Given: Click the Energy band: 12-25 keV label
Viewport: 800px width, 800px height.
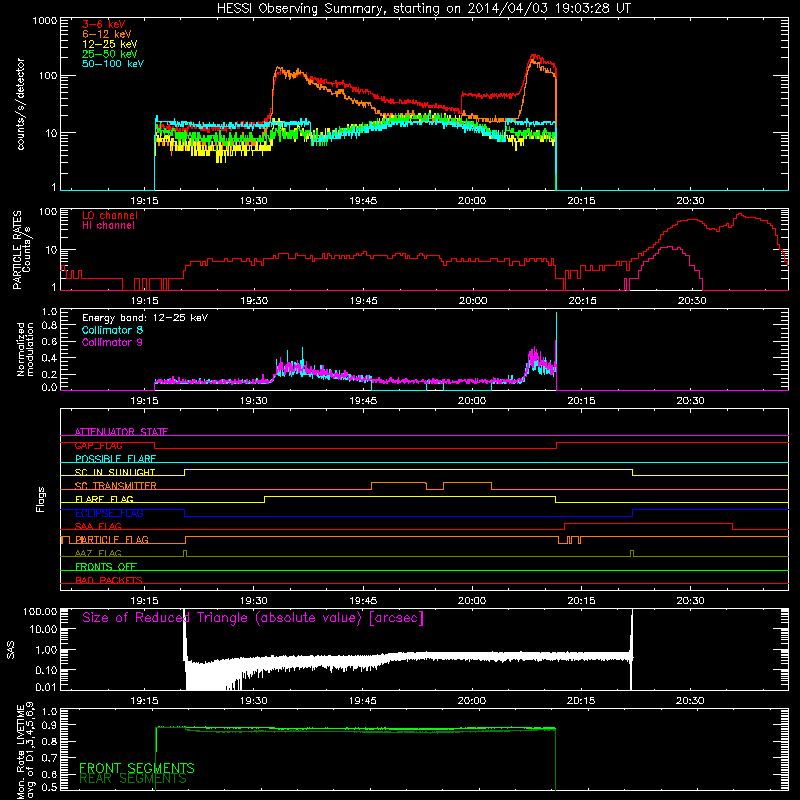Looking at the screenshot, I should (145, 318).
